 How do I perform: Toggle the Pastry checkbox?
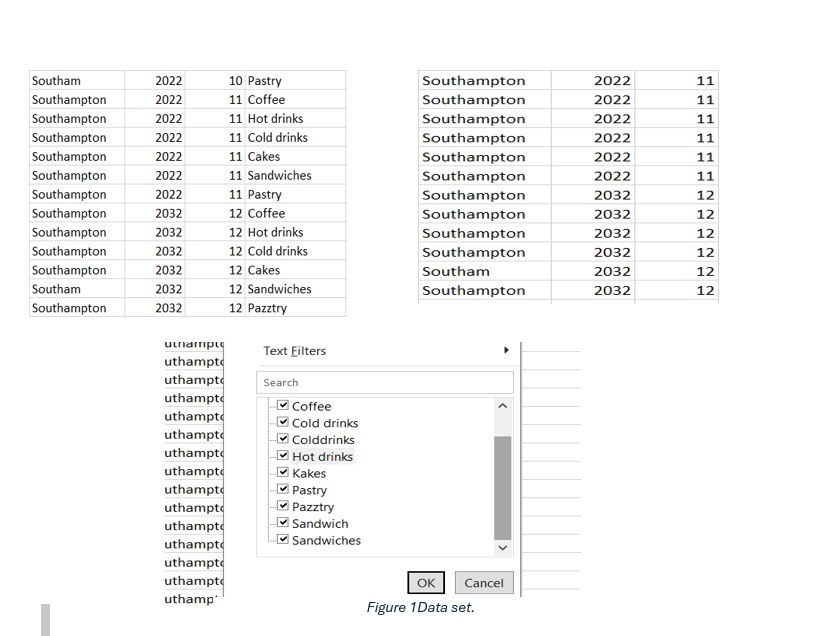click(x=284, y=490)
